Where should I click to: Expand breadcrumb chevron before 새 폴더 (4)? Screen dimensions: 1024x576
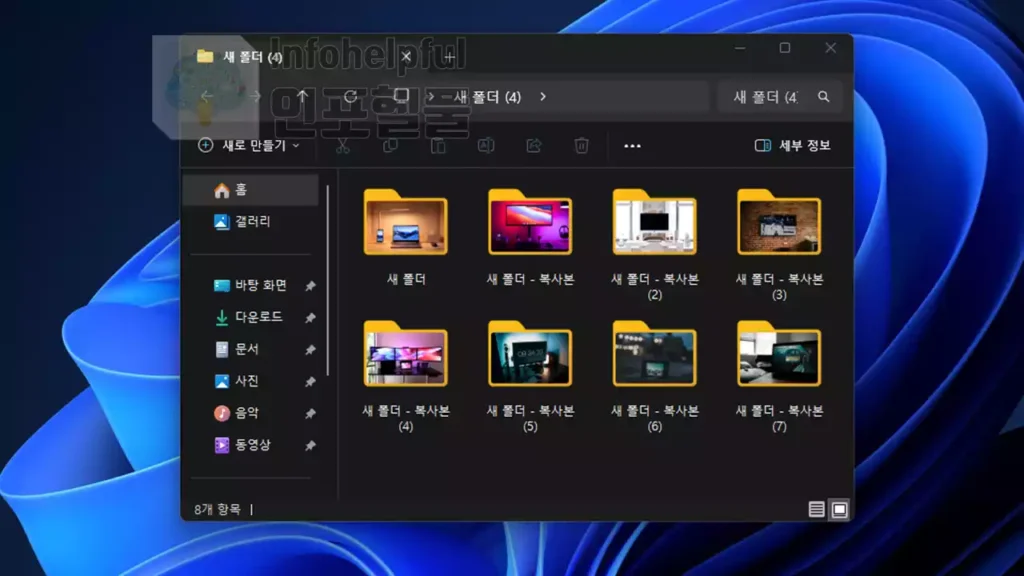[431, 97]
